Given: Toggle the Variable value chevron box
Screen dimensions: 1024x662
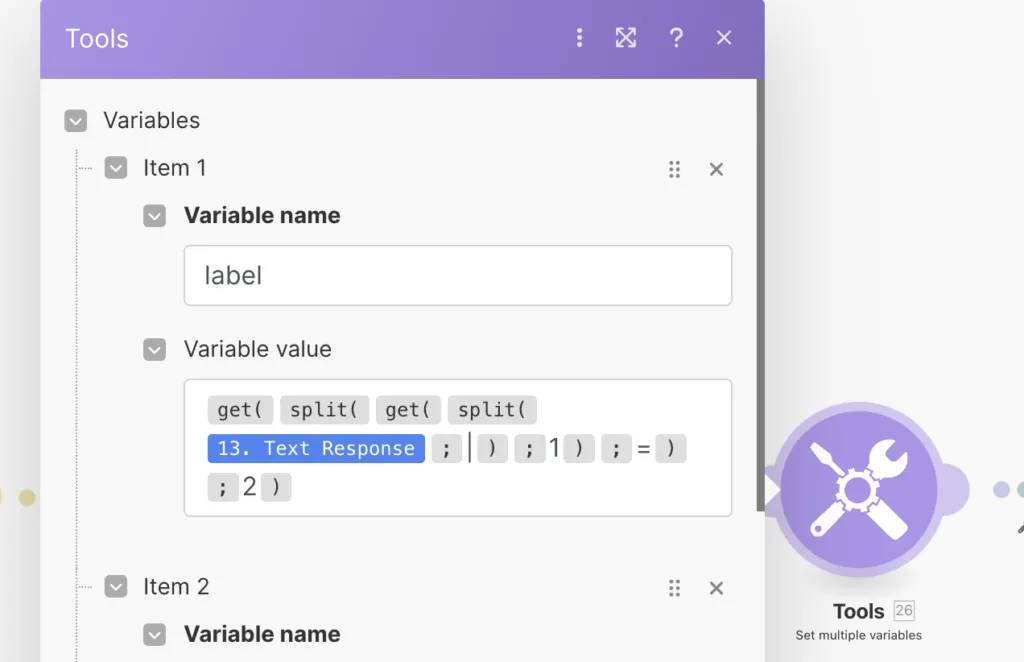Looking at the screenshot, I should point(154,350).
